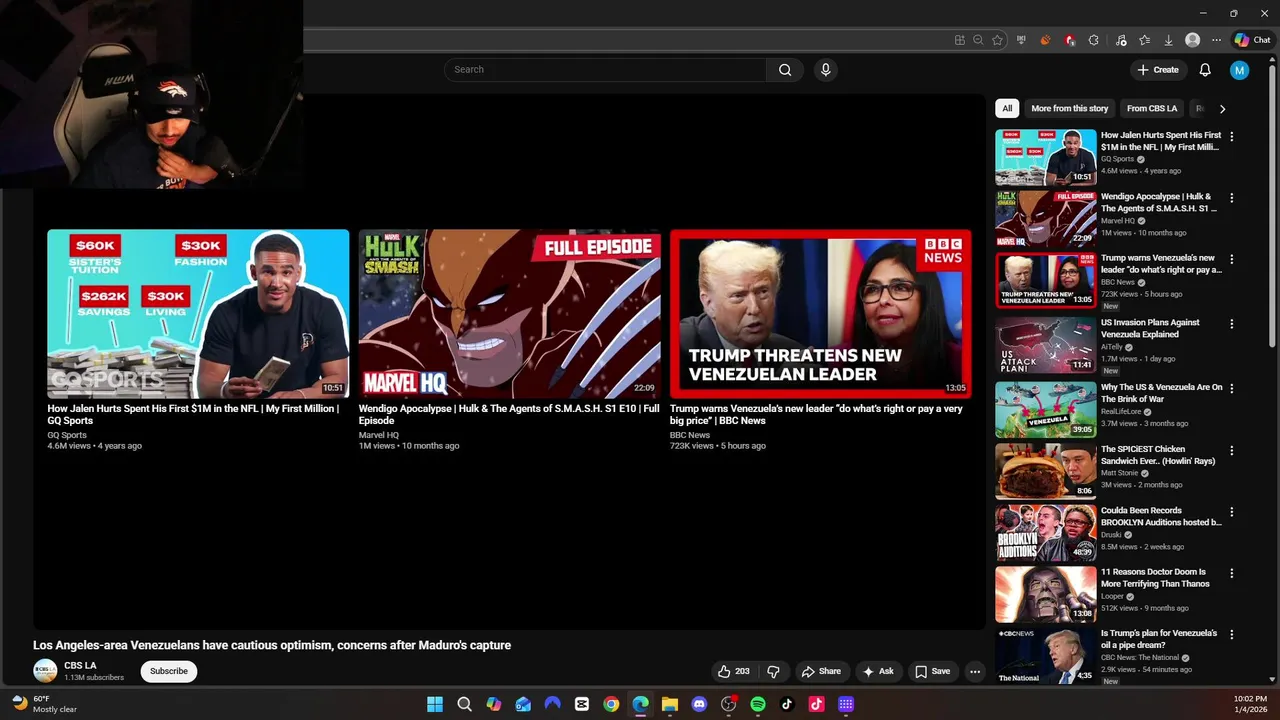1280x720 pixels.
Task: Open File Explorer from the taskbar
Action: coord(670,704)
